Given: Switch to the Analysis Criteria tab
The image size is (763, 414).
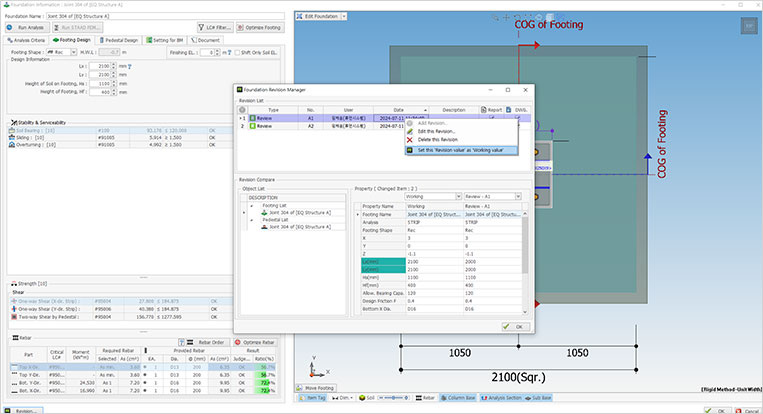Looking at the screenshot, I should (x=26, y=40).
